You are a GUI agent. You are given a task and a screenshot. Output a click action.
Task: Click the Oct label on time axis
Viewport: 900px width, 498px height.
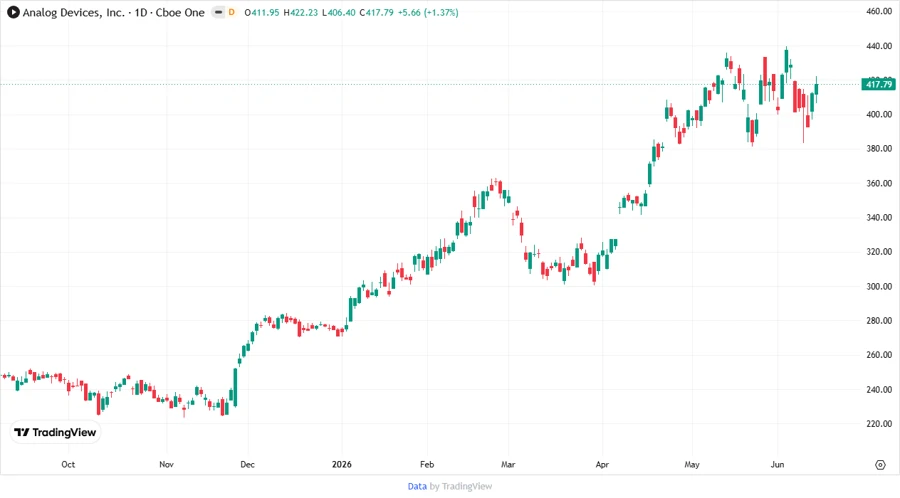click(68, 464)
